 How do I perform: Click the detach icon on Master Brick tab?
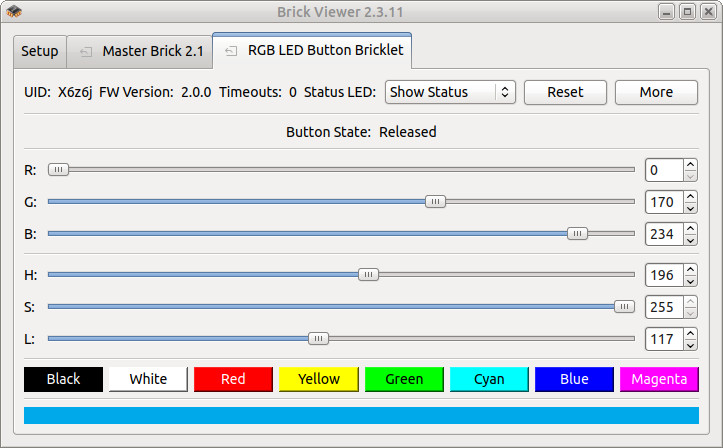[86, 51]
